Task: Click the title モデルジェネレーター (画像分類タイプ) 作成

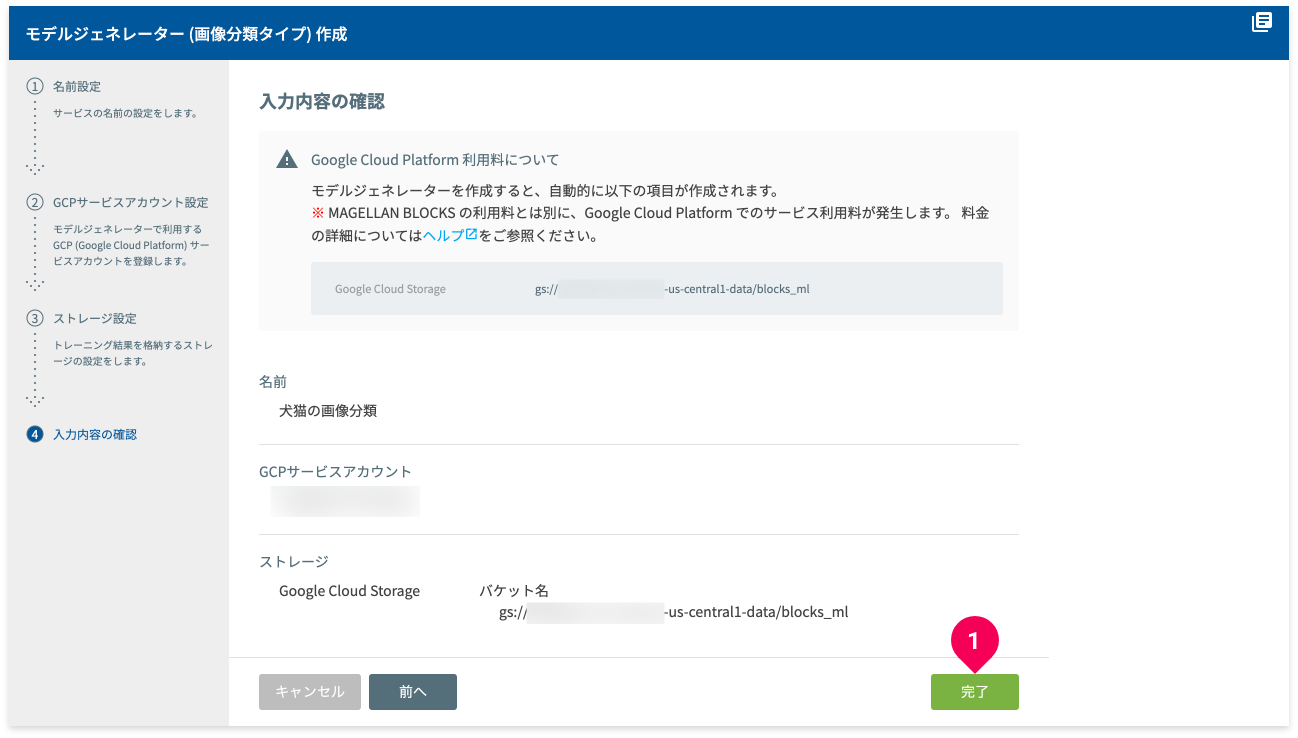Action: pyautogui.click(x=186, y=34)
